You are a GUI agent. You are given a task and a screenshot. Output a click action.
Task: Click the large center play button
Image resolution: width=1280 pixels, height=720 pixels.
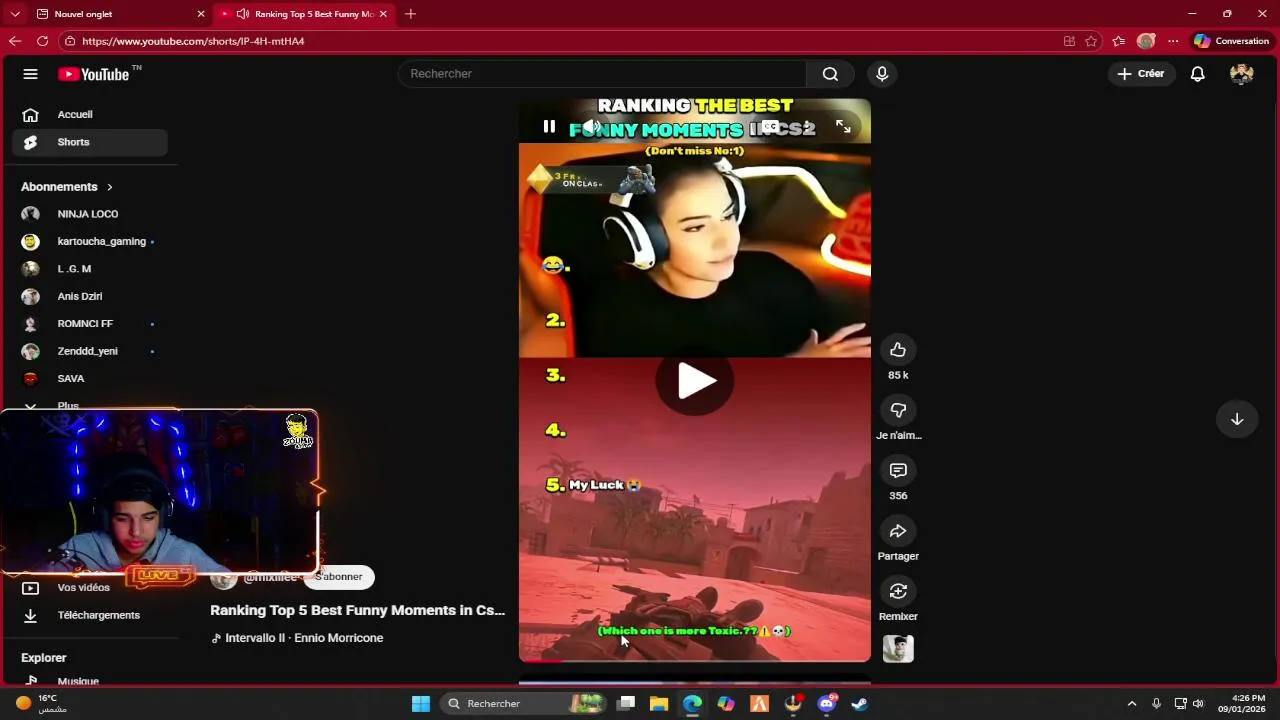point(695,381)
